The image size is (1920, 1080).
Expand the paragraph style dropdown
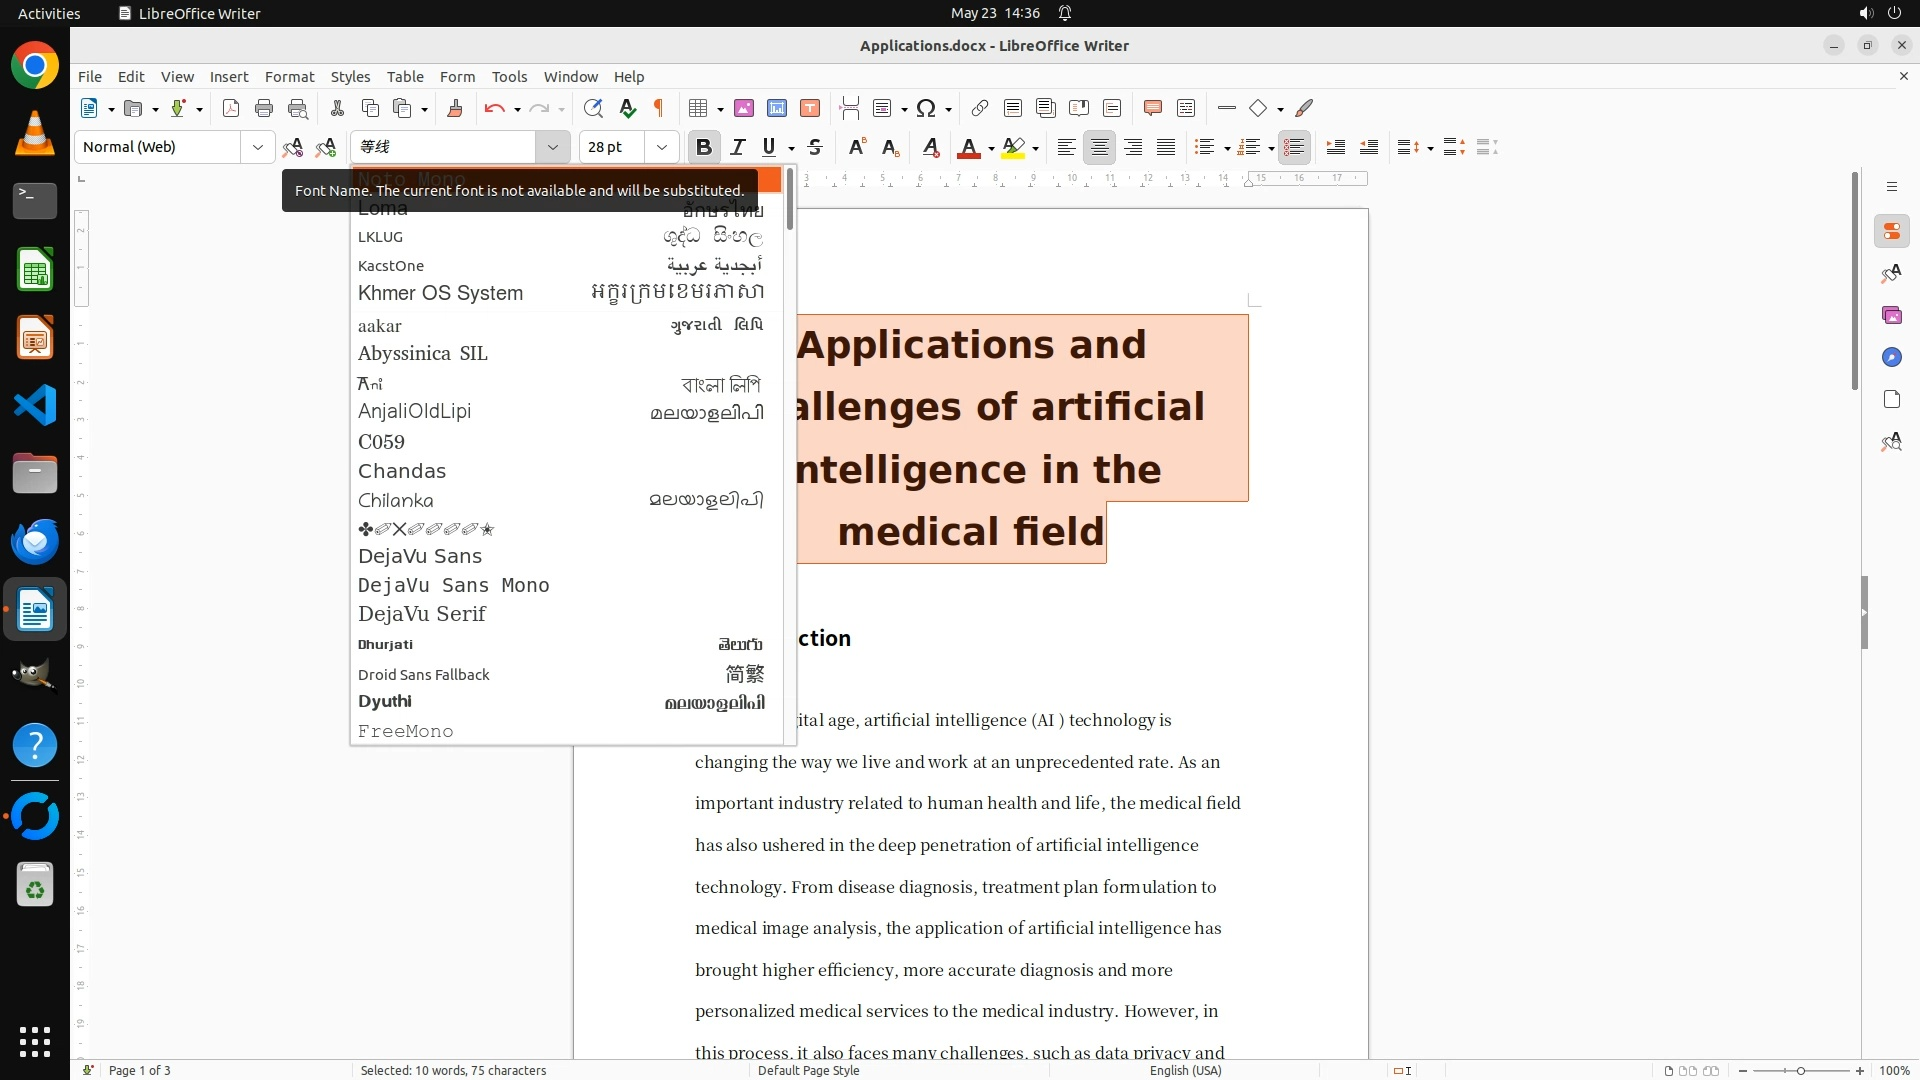pos(257,147)
